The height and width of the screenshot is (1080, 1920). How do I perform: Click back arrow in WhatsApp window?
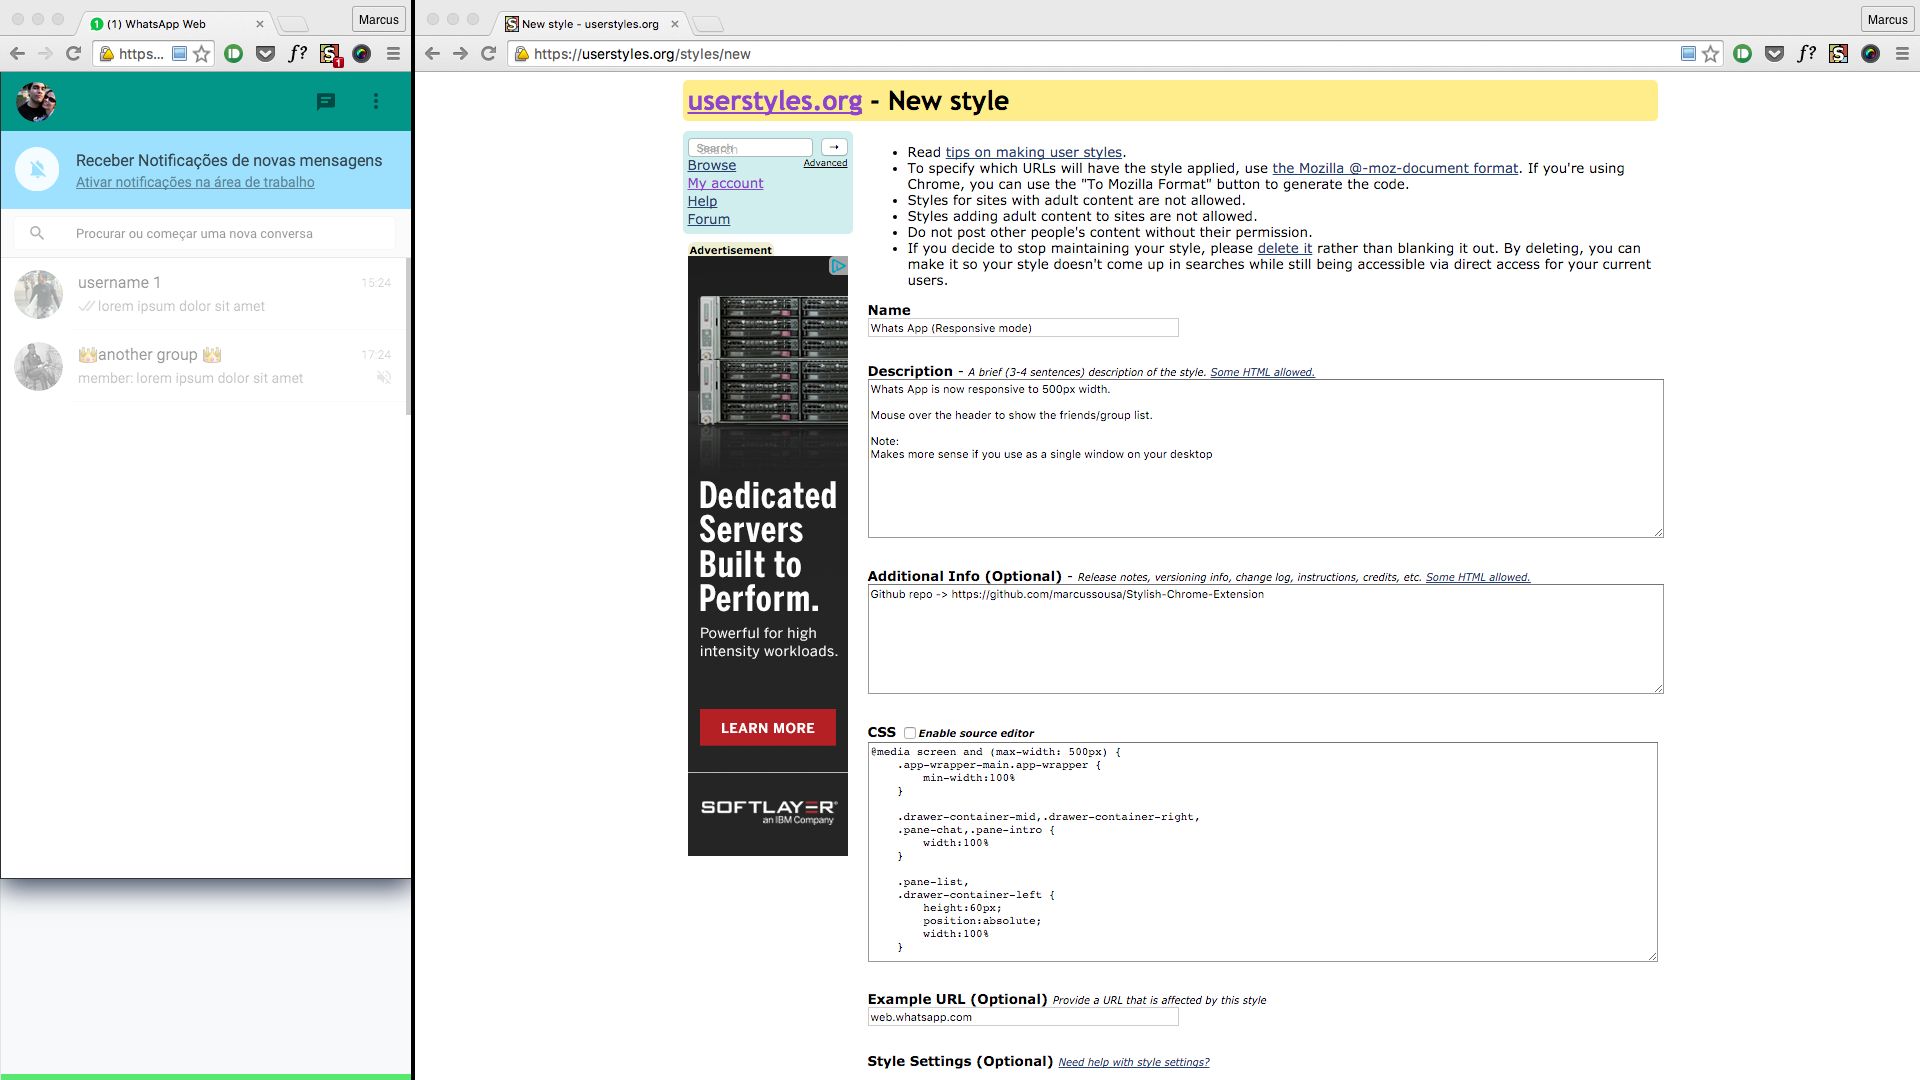18,54
